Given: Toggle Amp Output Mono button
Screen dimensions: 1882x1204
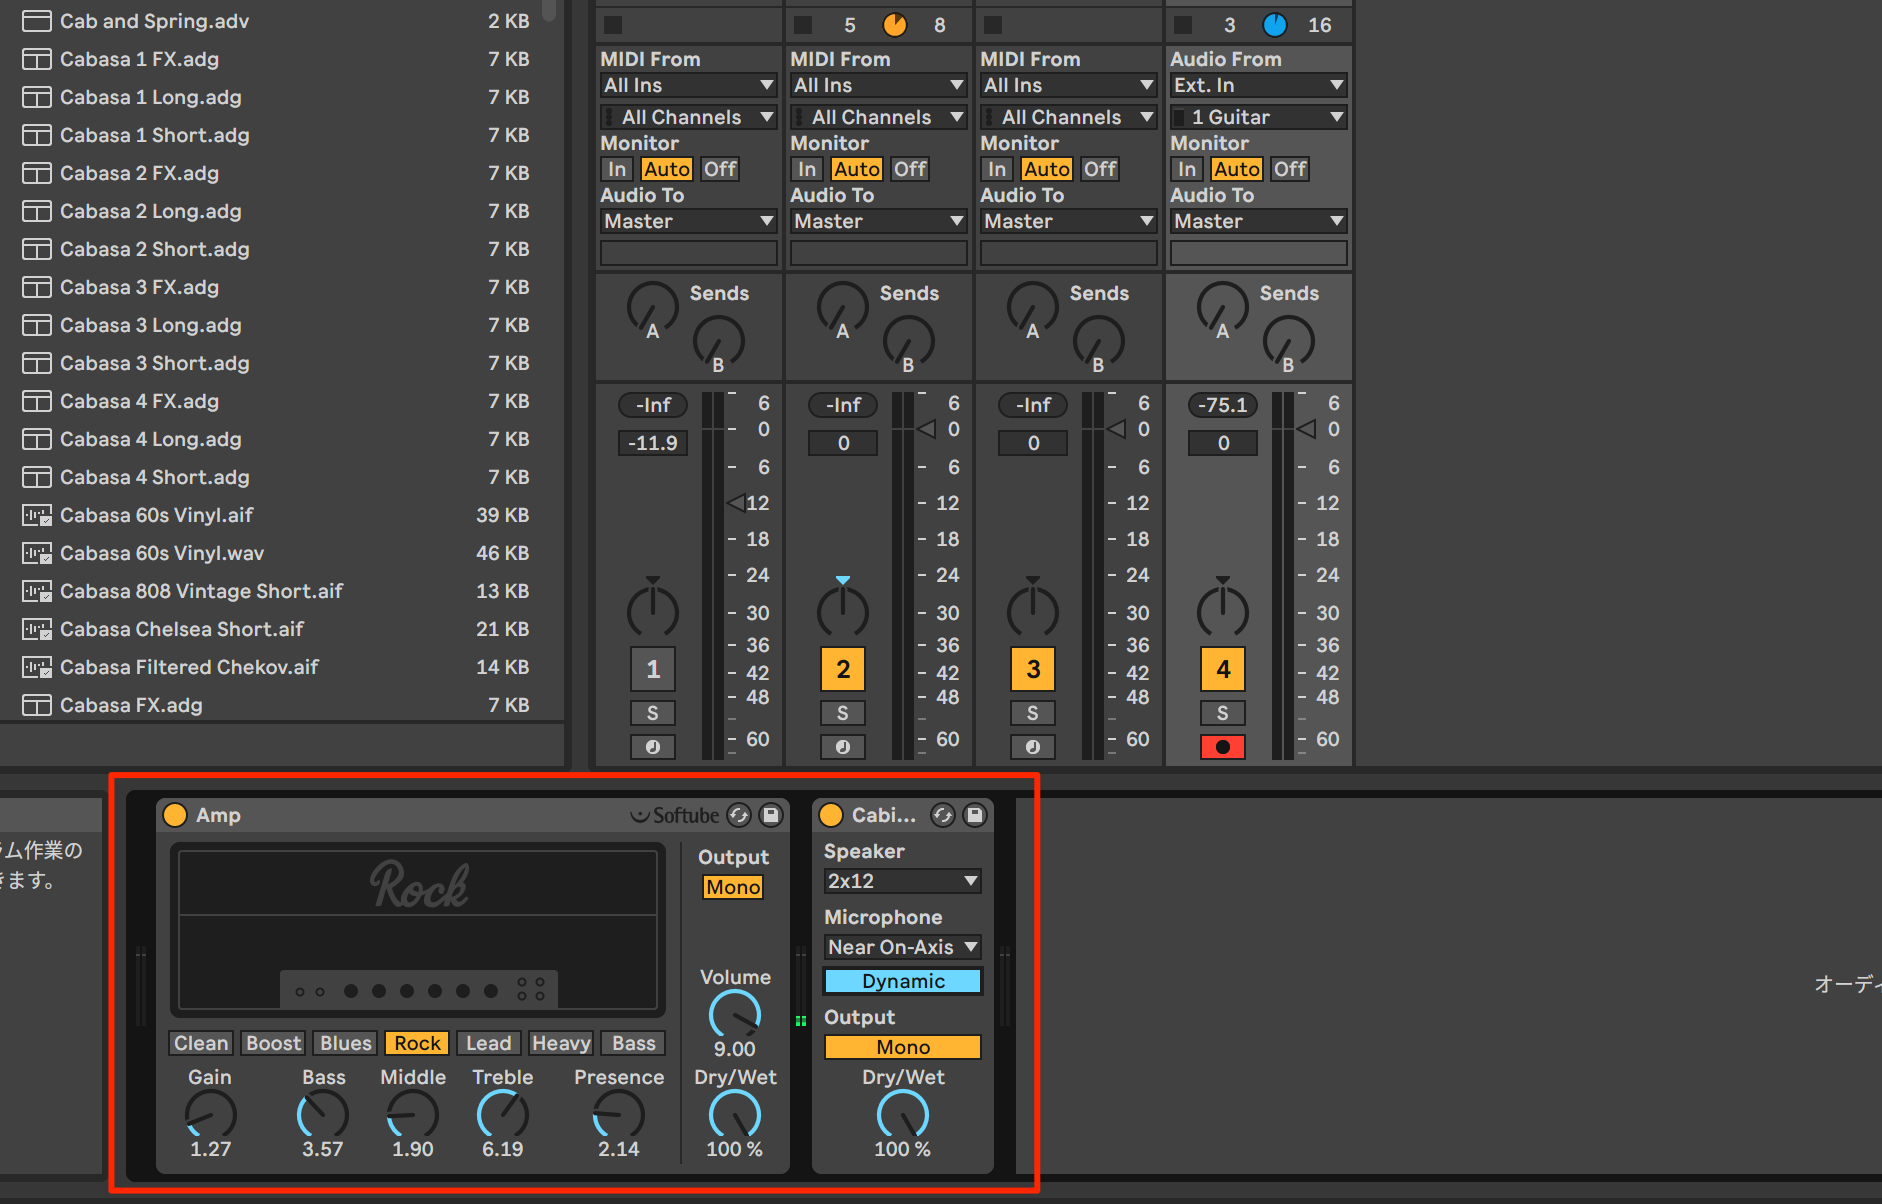Looking at the screenshot, I should click(733, 887).
